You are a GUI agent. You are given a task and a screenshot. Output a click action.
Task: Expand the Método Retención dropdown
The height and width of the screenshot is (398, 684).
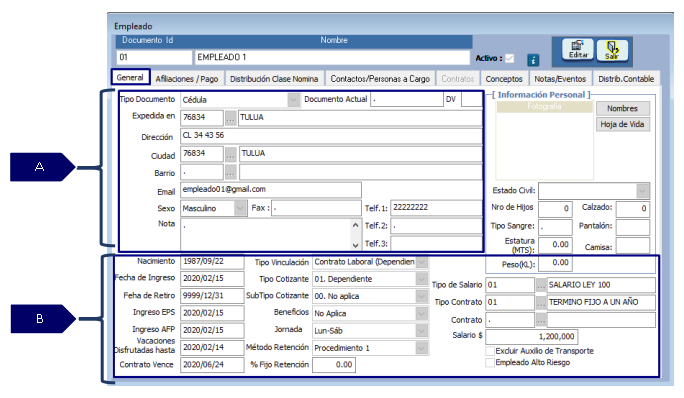pyautogui.click(x=421, y=348)
